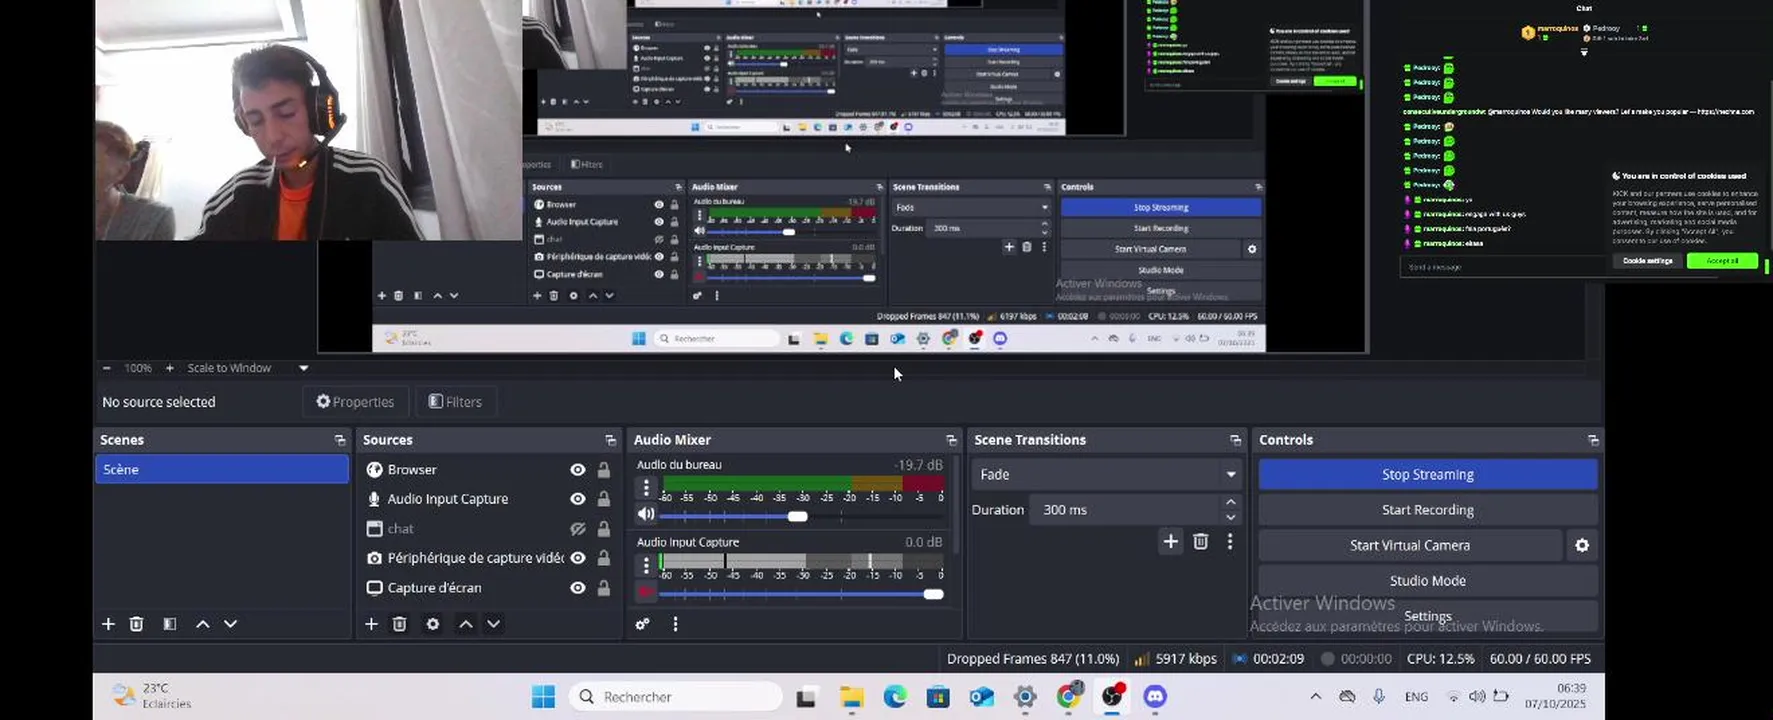Click Start Virtual Camera button
The width and height of the screenshot is (1773, 720).
(x=1410, y=545)
